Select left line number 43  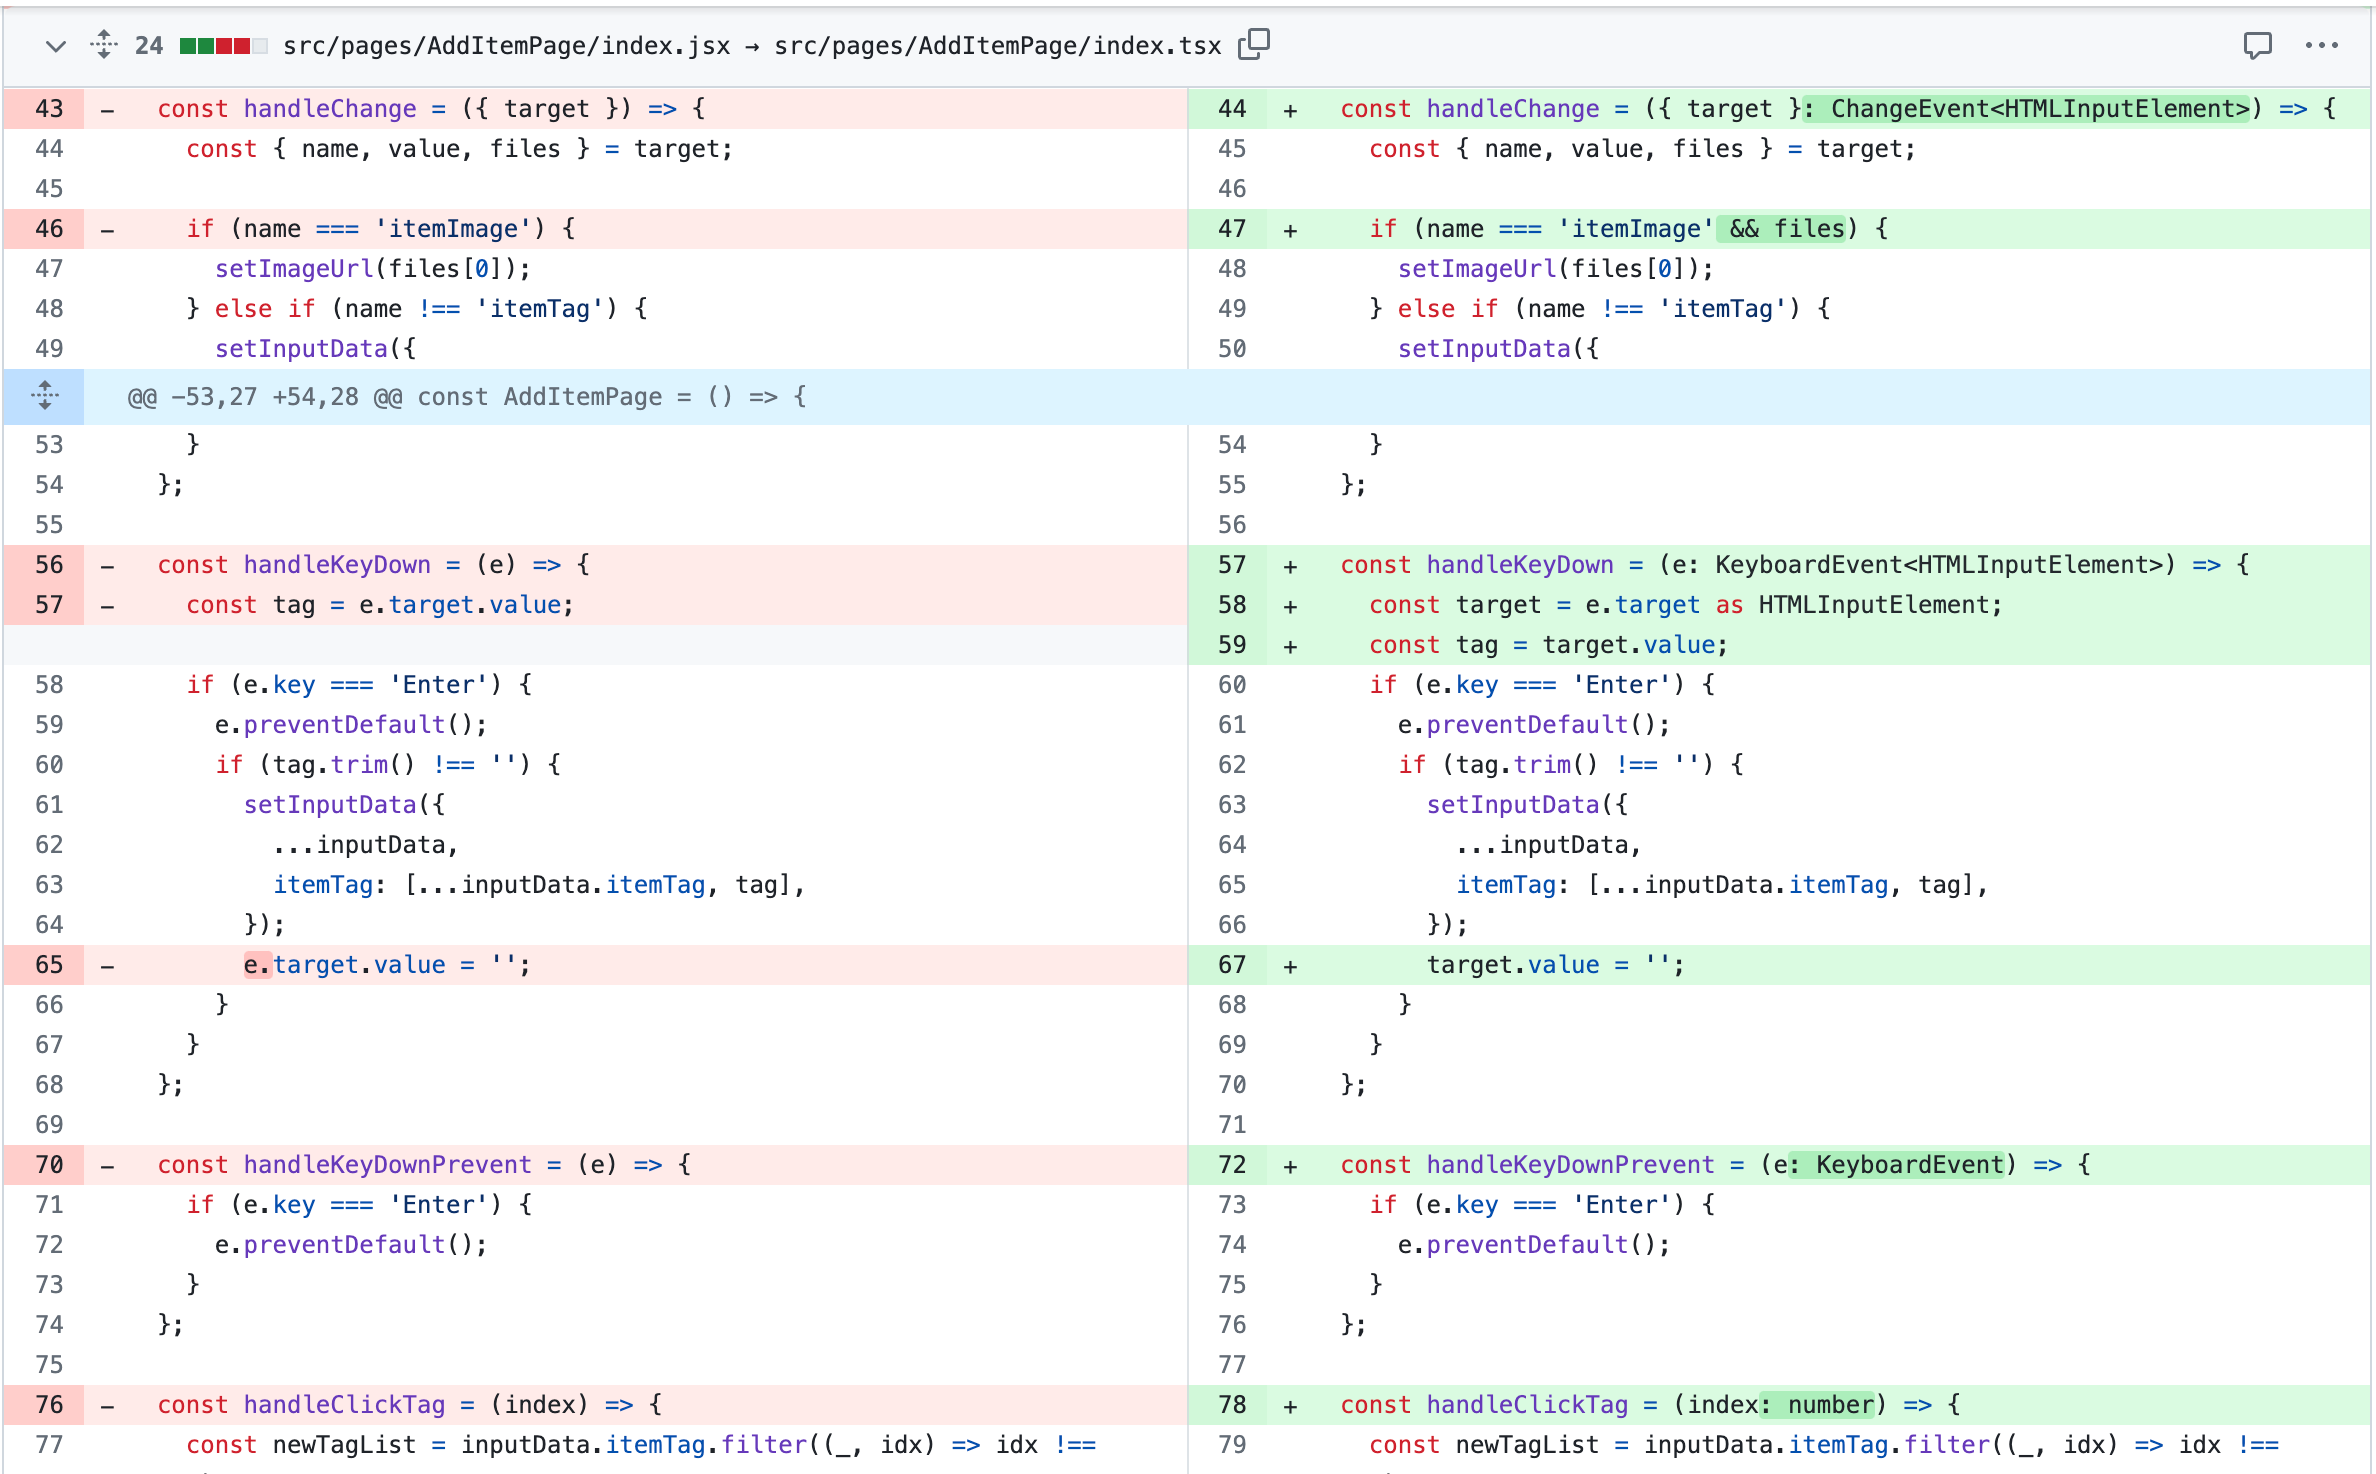point(48,108)
